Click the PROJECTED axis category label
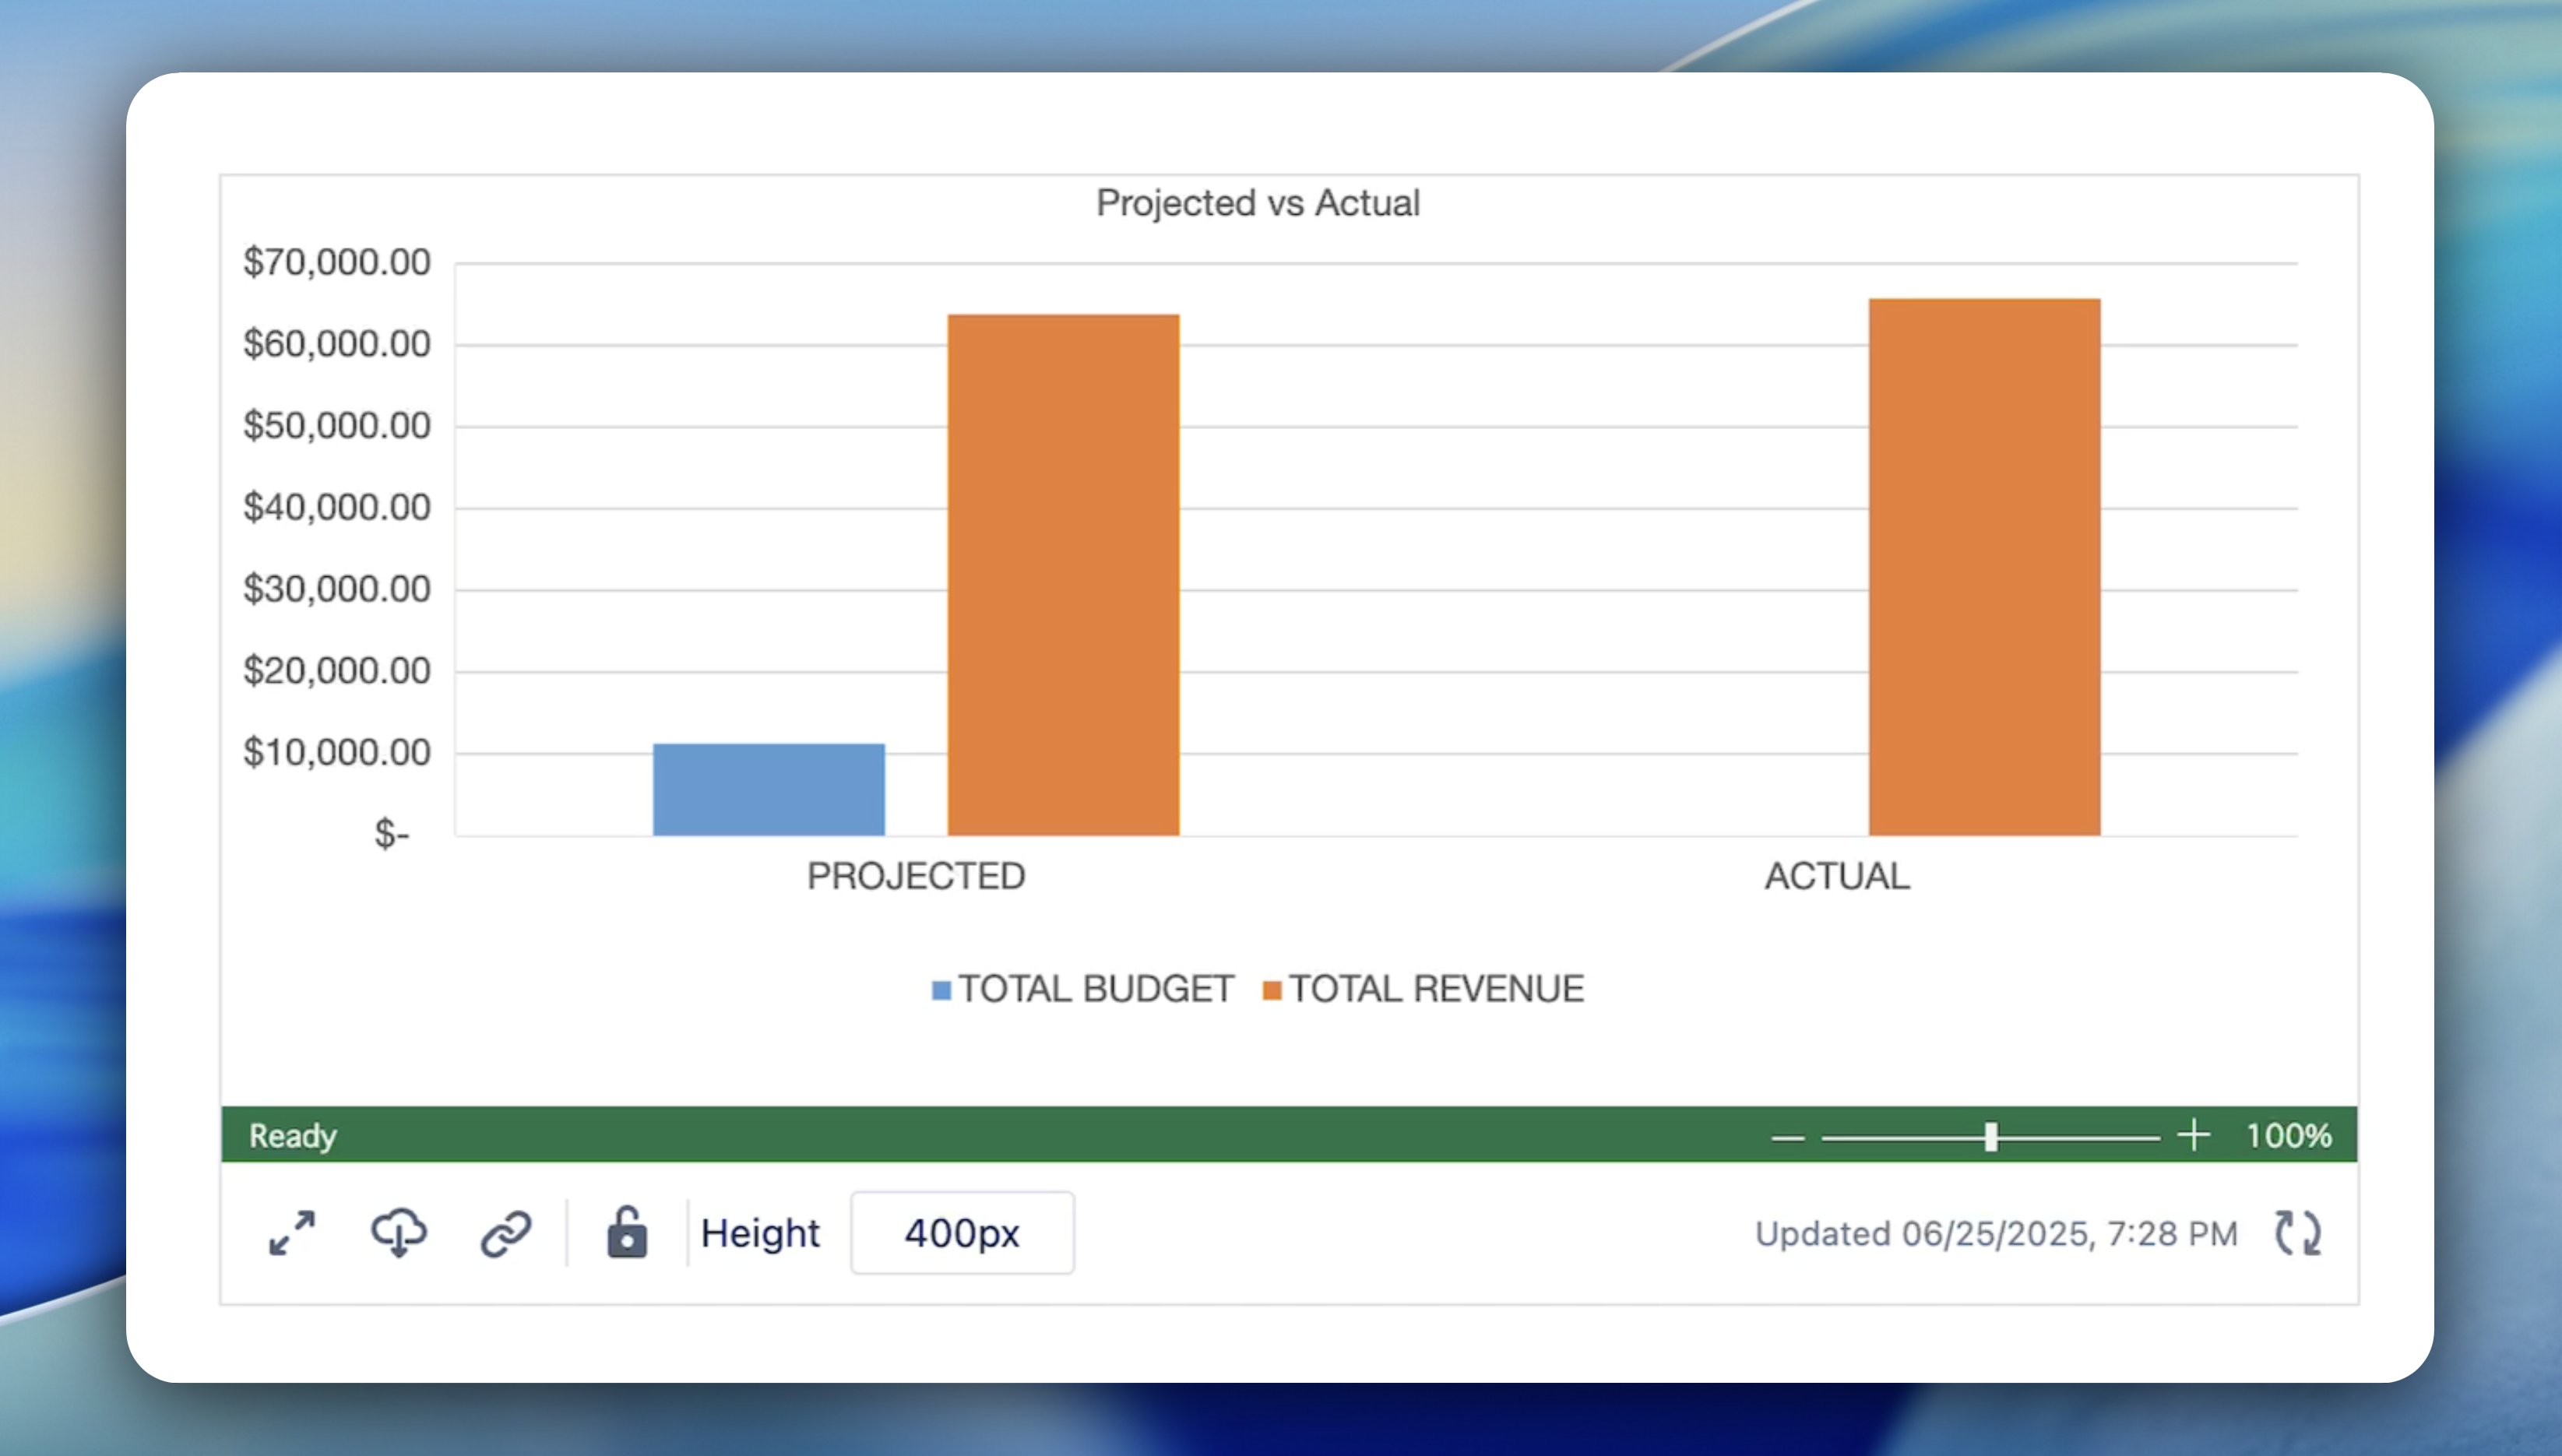 915,876
